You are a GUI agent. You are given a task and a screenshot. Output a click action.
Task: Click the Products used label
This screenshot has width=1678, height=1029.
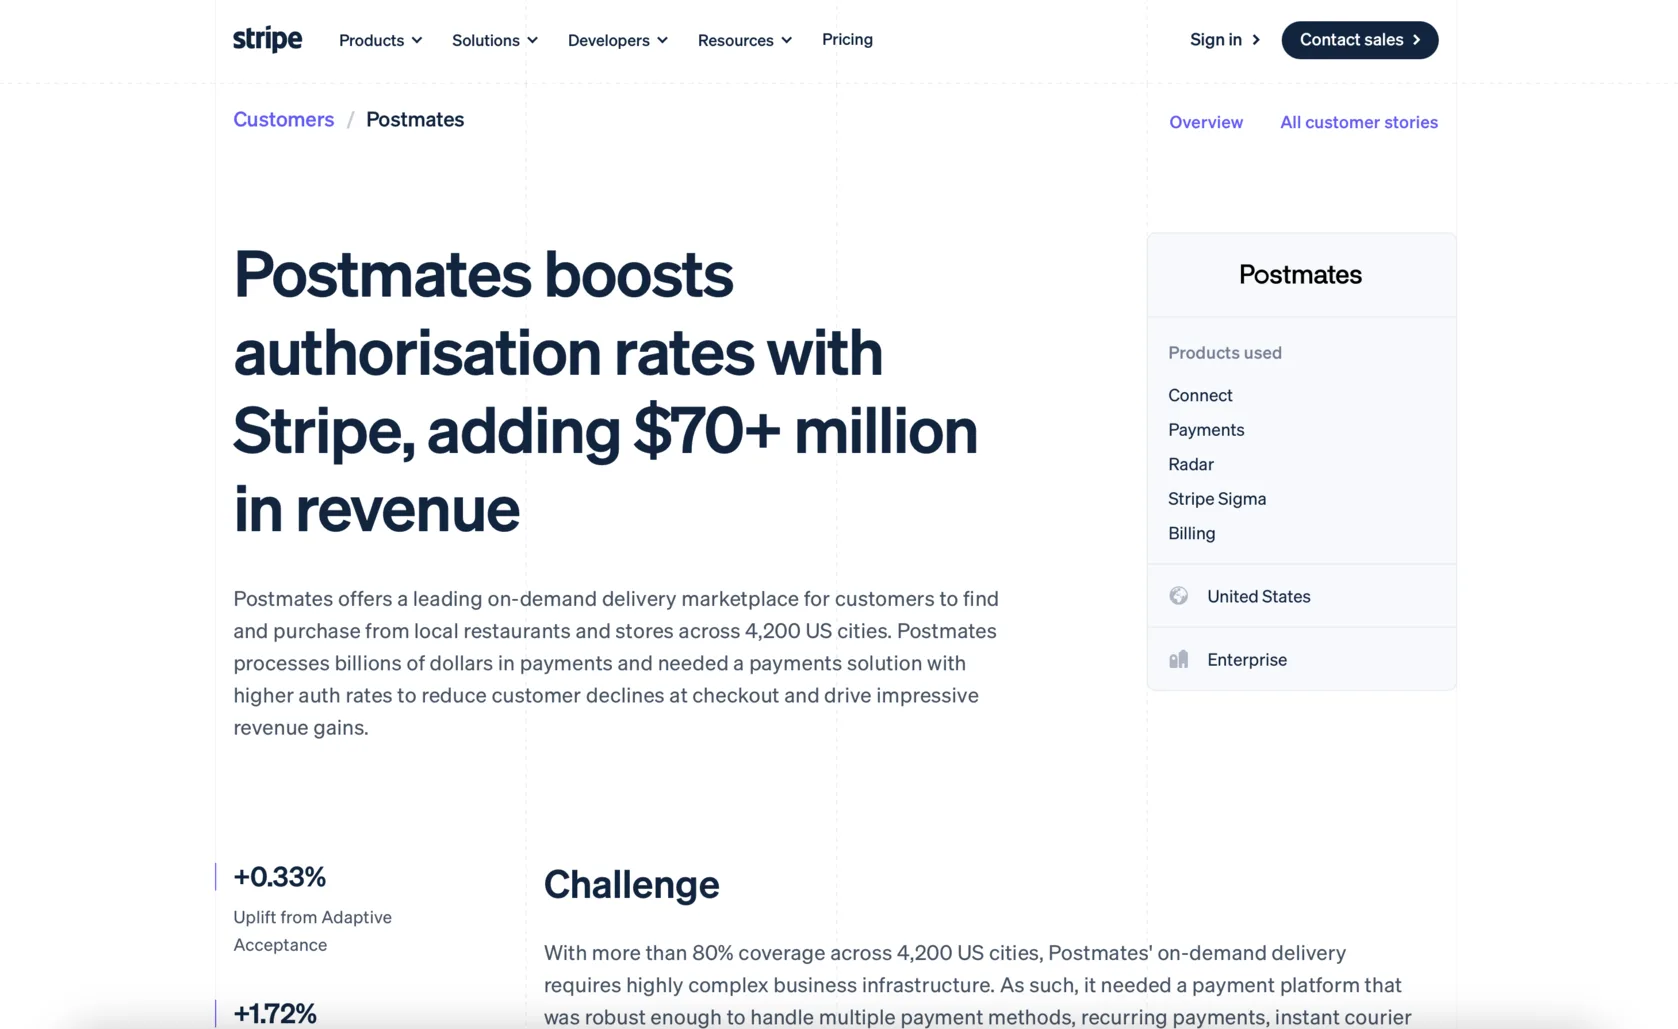click(x=1225, y=353)
